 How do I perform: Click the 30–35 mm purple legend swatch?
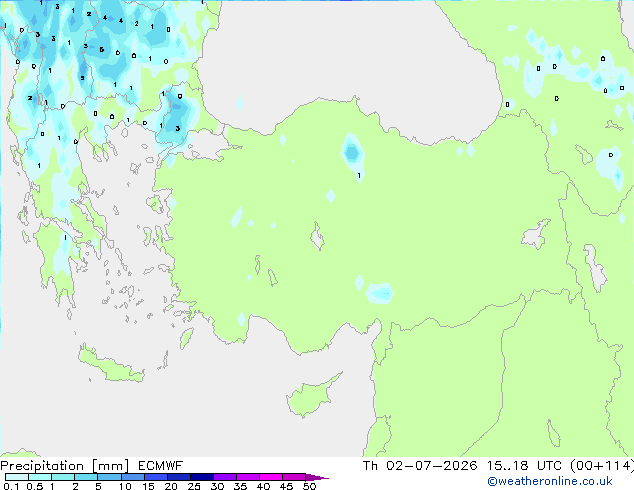225,477
